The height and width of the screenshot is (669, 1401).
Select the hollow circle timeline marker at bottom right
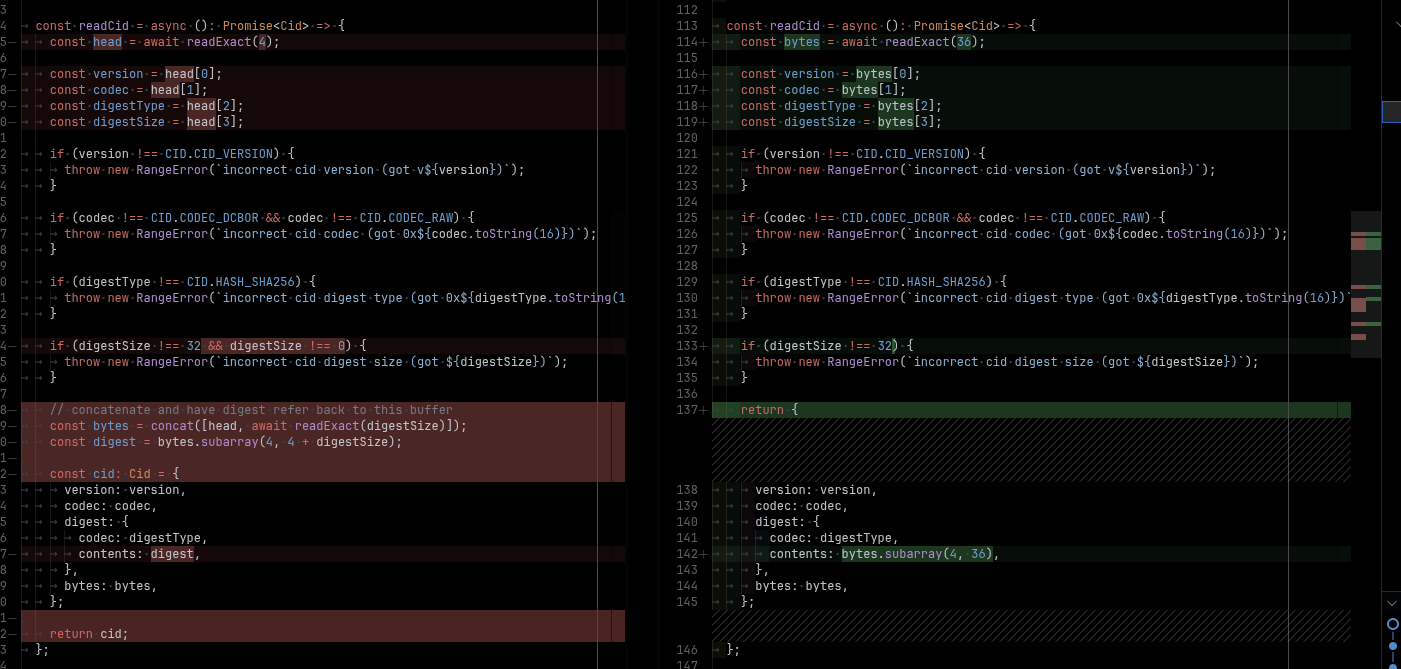[1392, 624]
